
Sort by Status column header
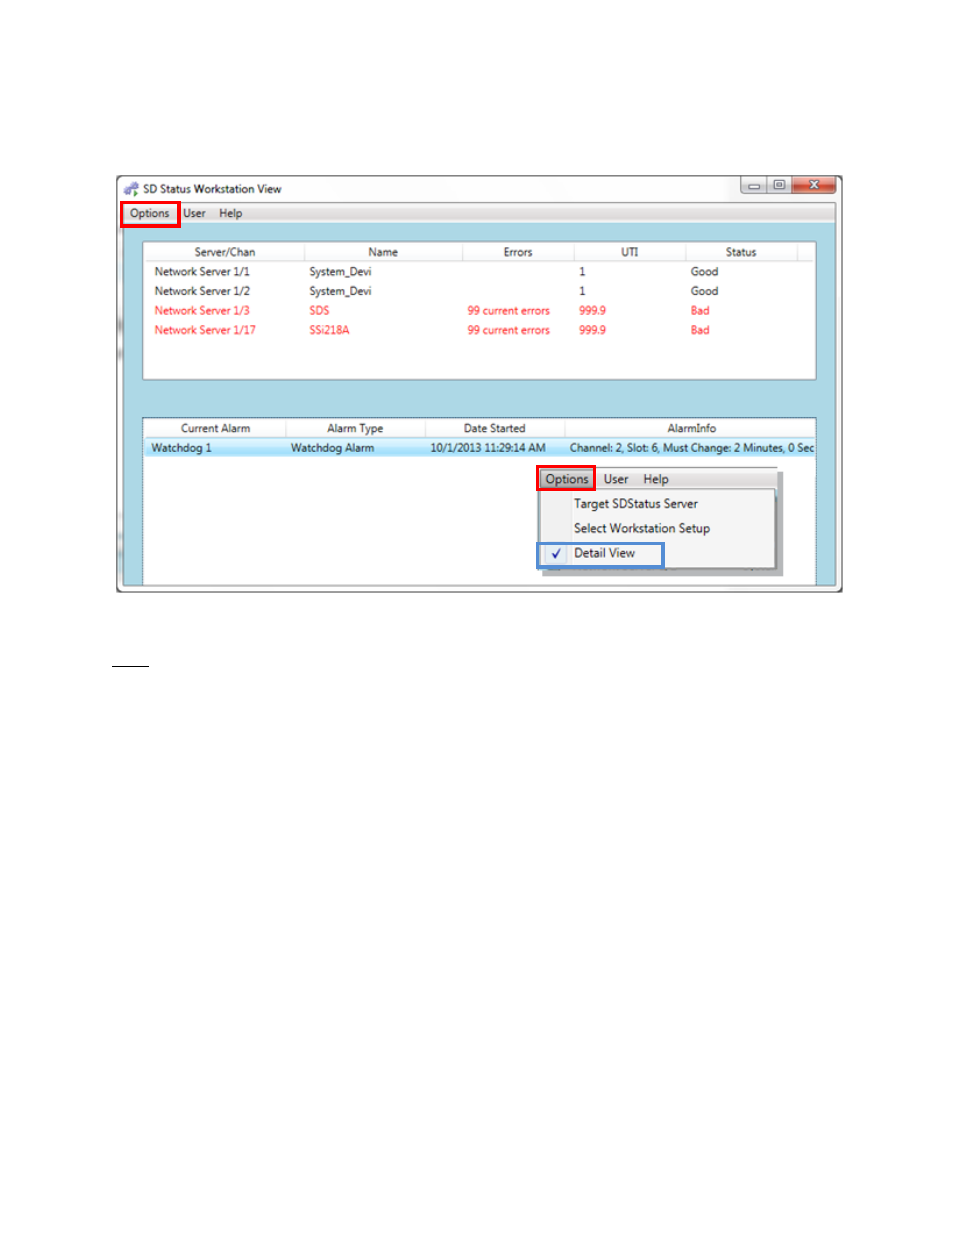(x=741, y=252)
